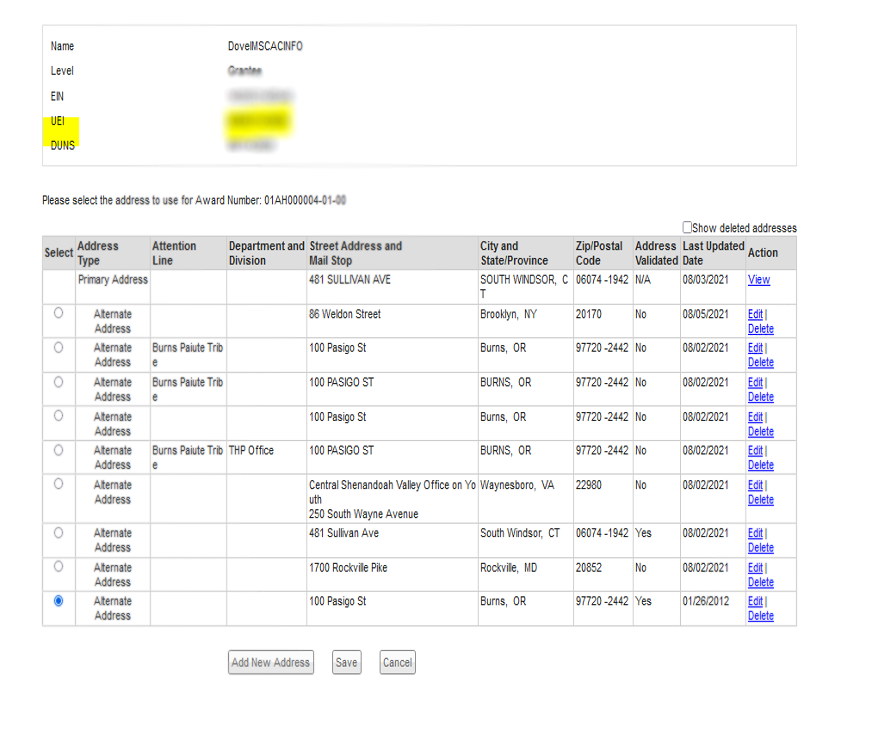
Task: Edit the Brooklyn, NY address
Action: point(755,314)
